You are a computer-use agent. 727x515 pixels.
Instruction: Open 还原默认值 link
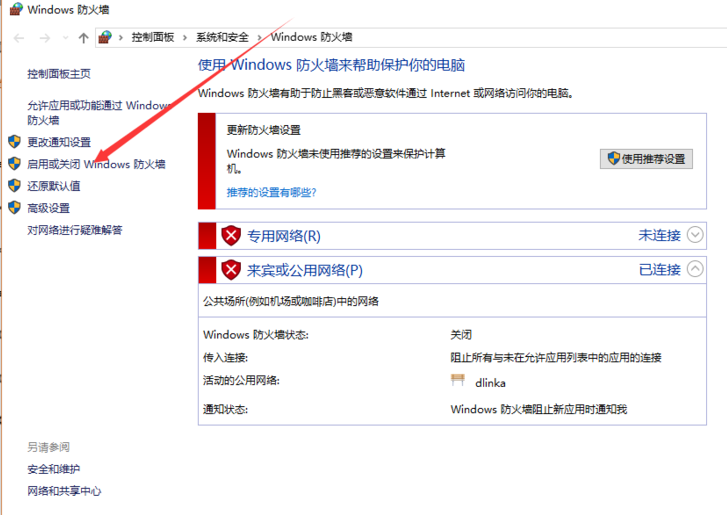coord(53,186)
